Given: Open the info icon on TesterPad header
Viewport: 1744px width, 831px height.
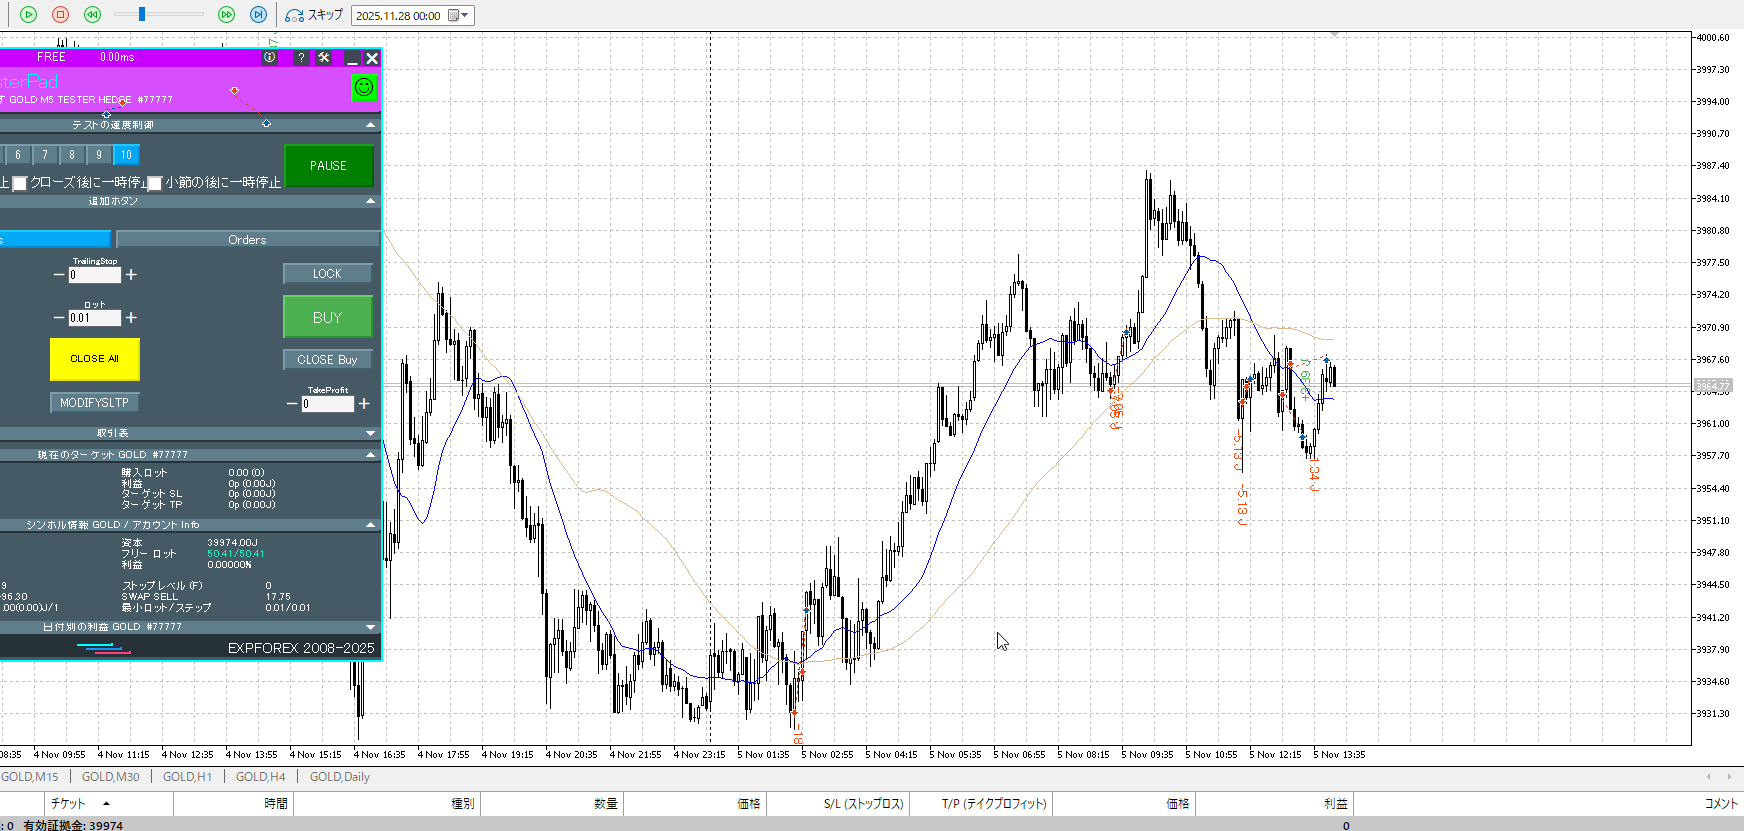Looking at the screenshot, I should pyautogui.click(x=269, y=58).
